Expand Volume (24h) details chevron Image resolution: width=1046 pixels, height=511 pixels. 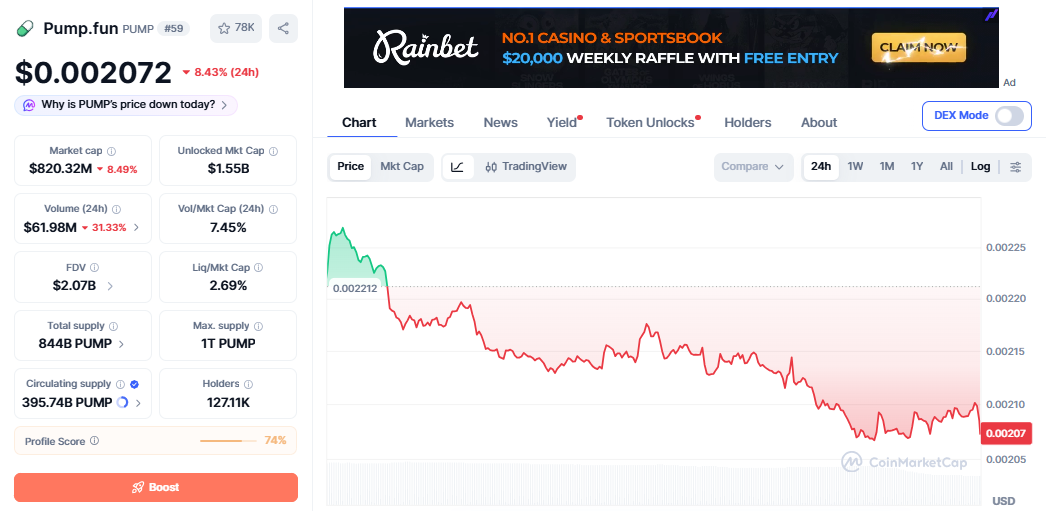point(137,227)
